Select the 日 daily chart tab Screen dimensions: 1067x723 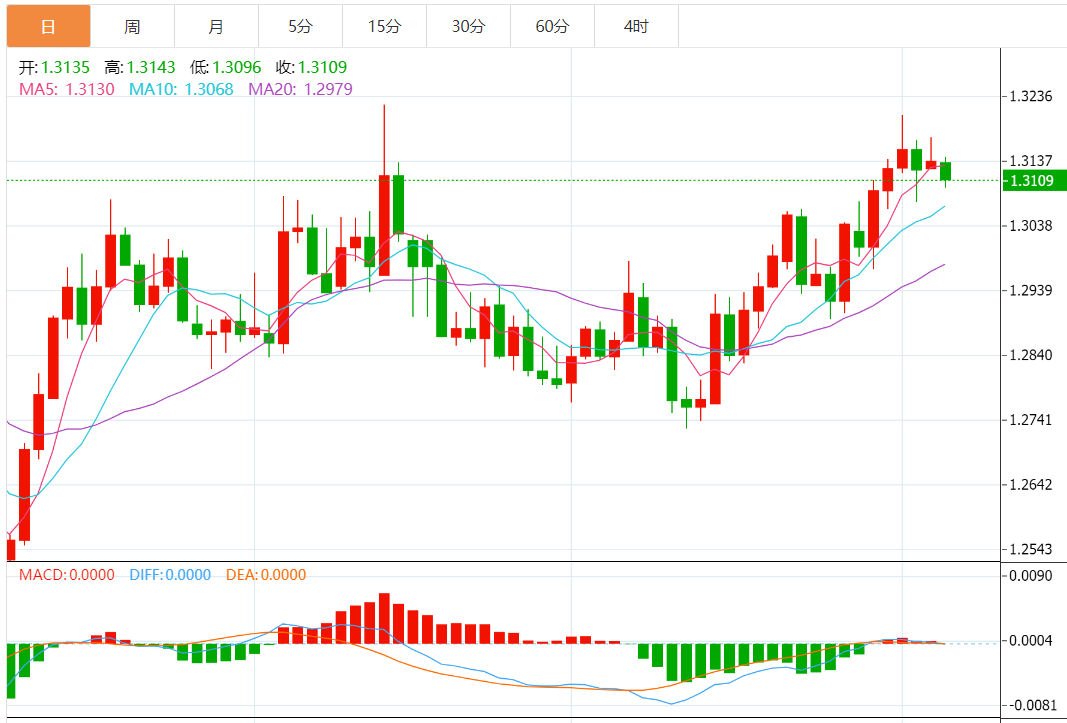pos(48,27)
